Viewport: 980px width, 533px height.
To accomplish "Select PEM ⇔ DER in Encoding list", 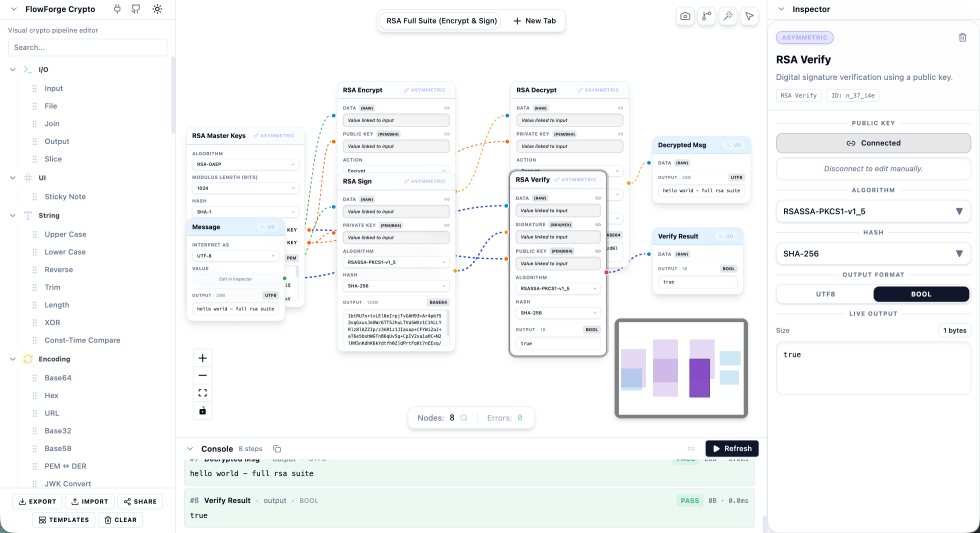I will (65, 466).
